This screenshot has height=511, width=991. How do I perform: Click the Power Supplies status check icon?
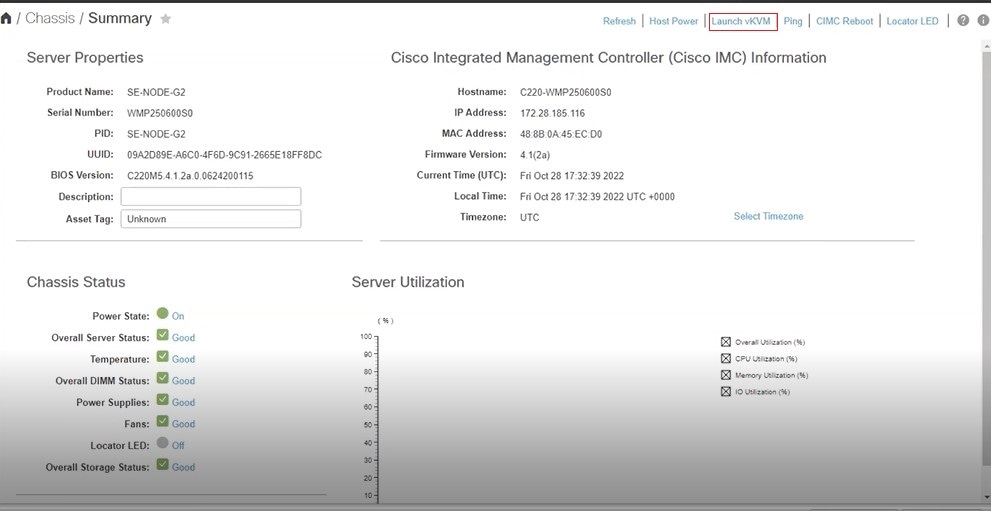coord(162,399)
